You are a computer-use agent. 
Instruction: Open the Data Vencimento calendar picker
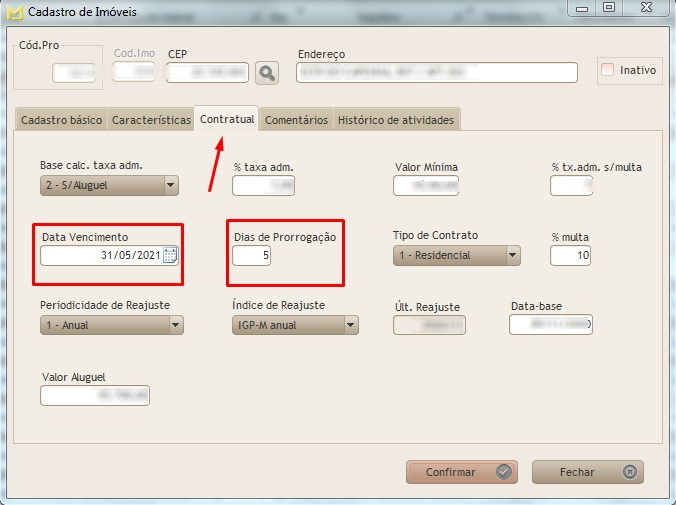[170, 255]
